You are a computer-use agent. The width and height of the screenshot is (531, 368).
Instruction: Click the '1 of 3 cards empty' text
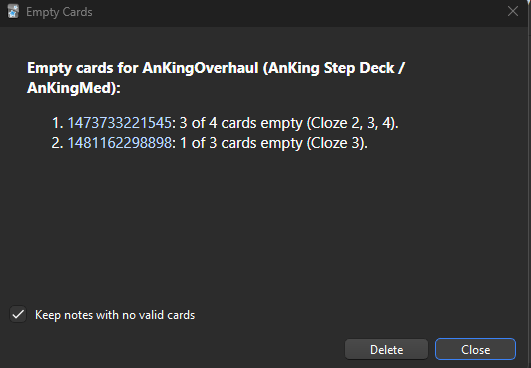[x=241, y=143]
